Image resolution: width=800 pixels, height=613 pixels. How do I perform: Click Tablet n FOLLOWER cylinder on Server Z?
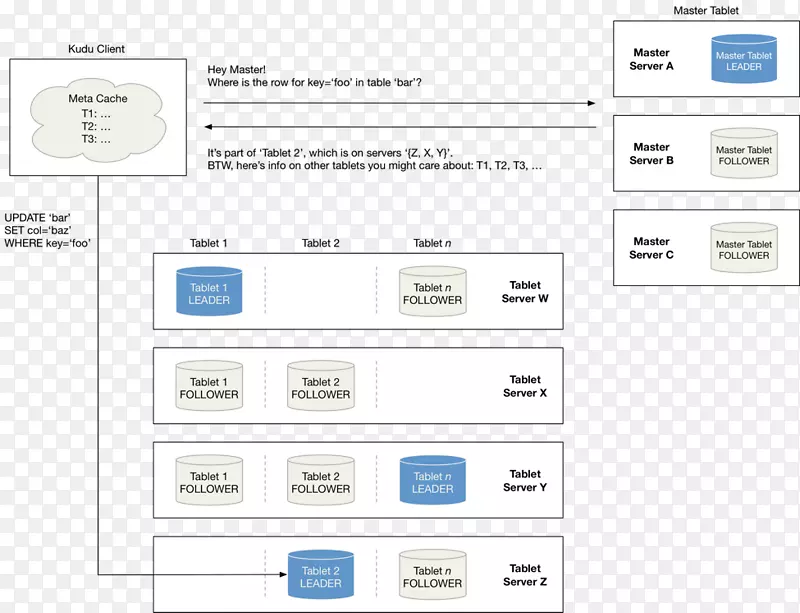coord(432,574)
